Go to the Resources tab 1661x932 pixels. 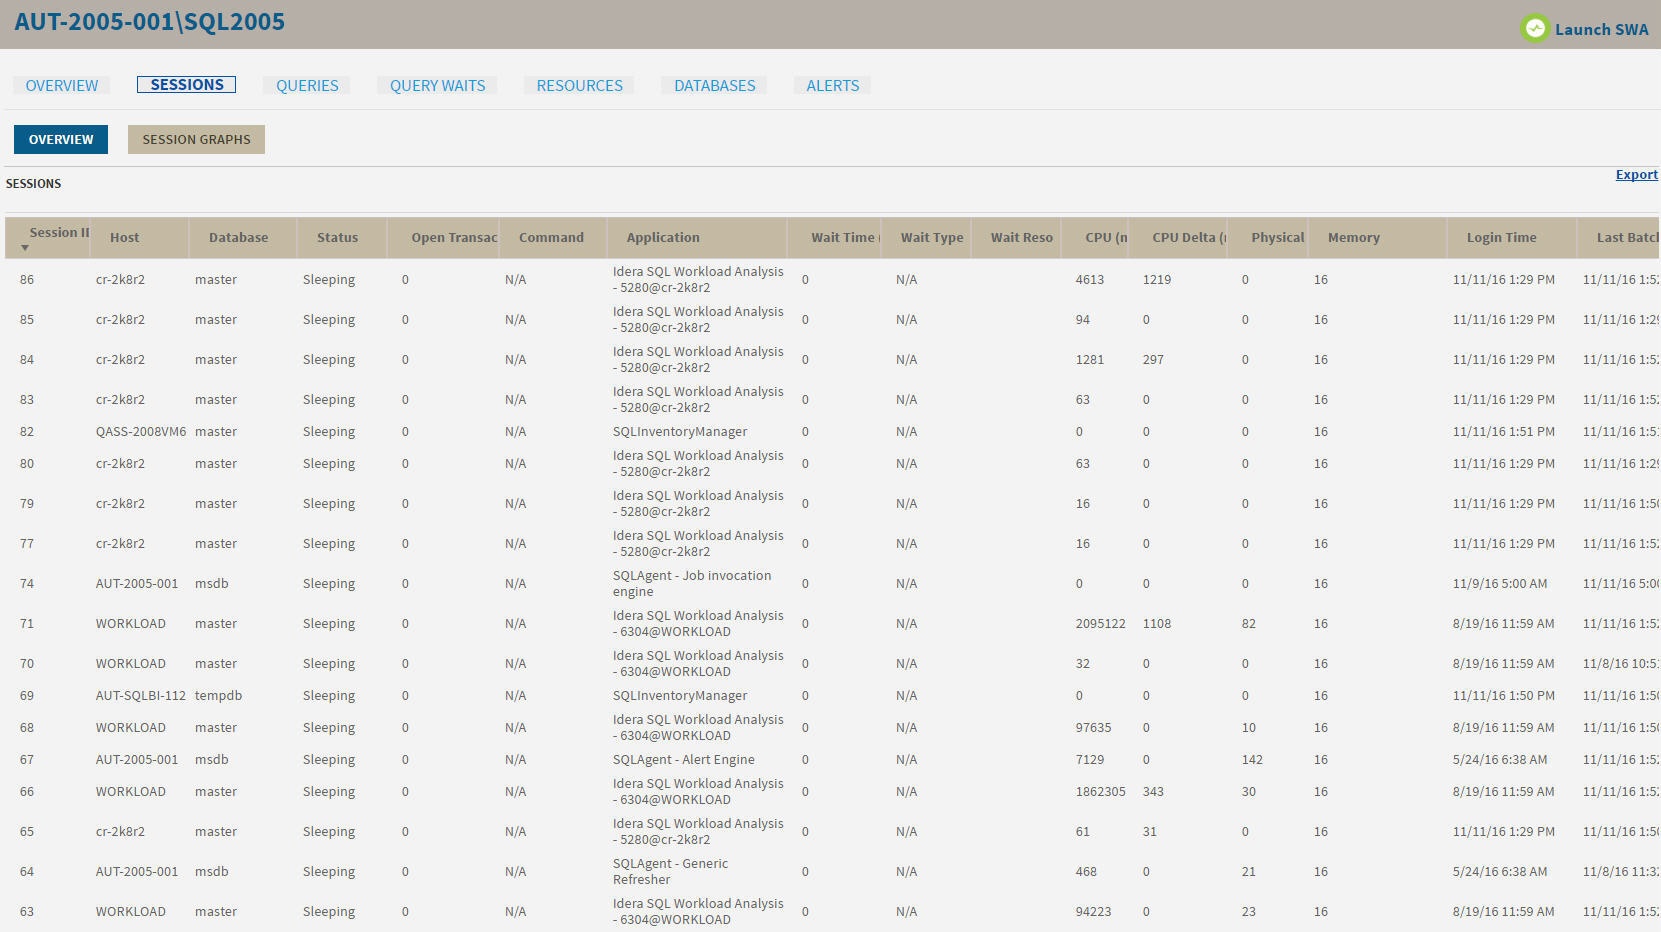[579, 86]
